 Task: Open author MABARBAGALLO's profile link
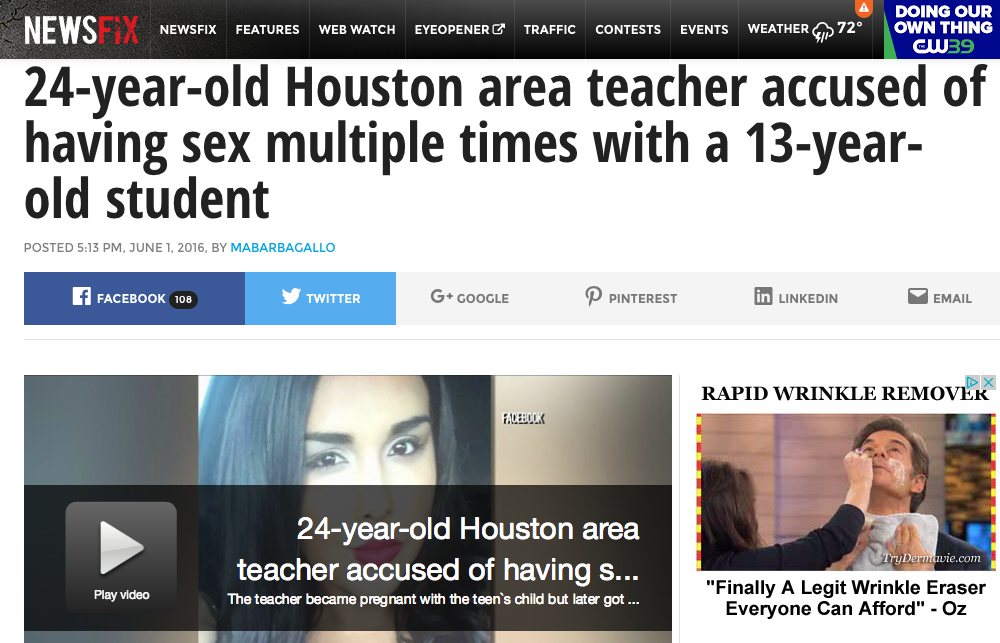pyautogui.click(x=283, y=248)
